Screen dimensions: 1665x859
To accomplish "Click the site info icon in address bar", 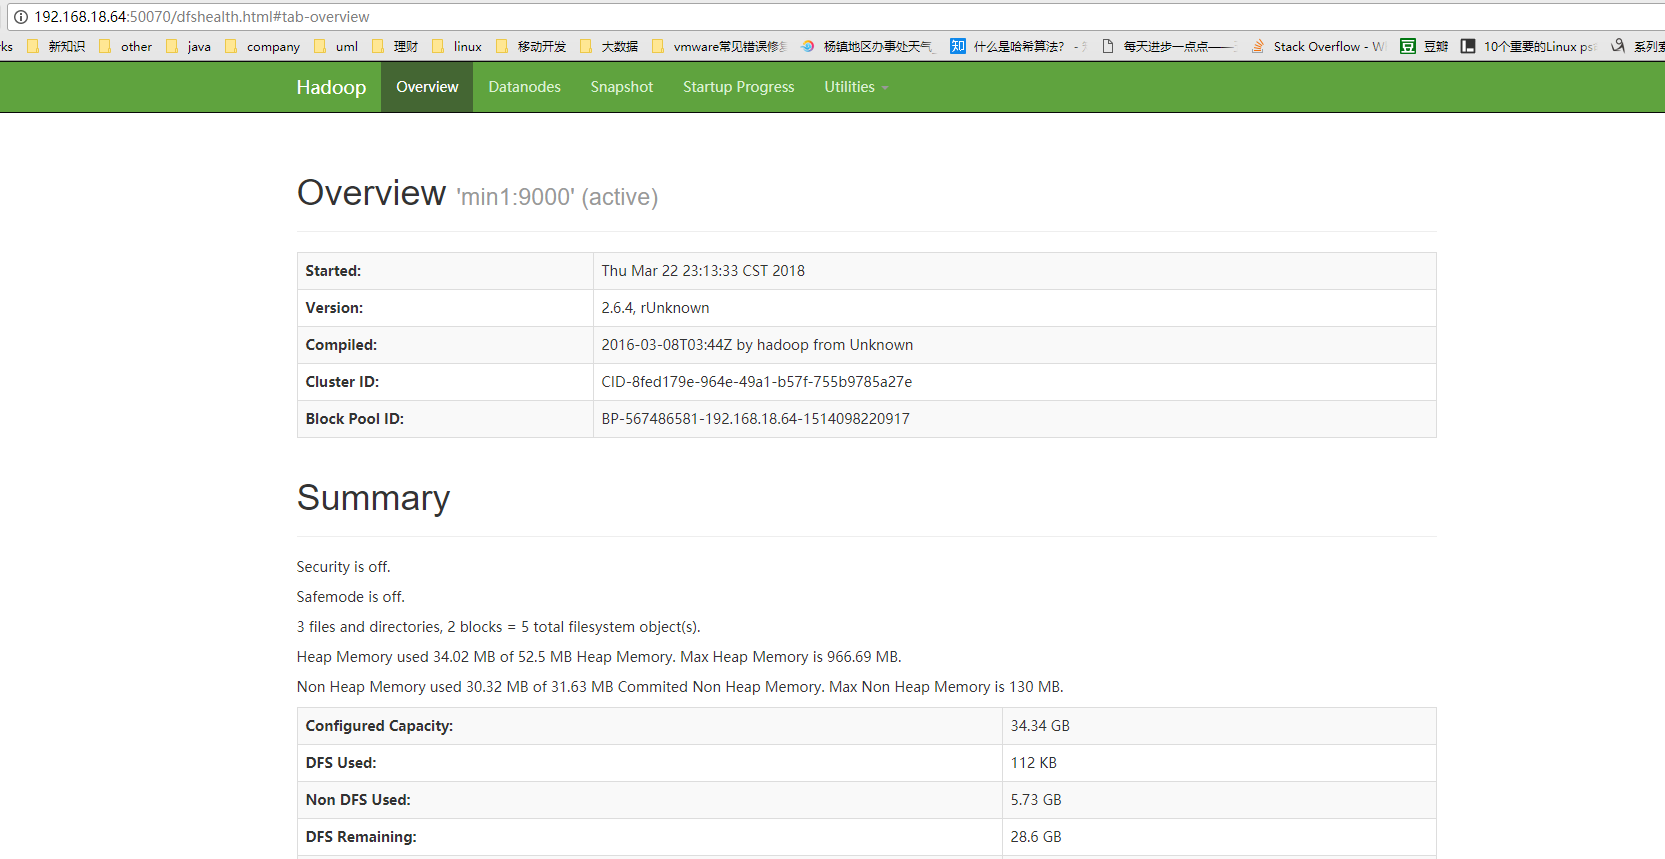I will [21, 17].
